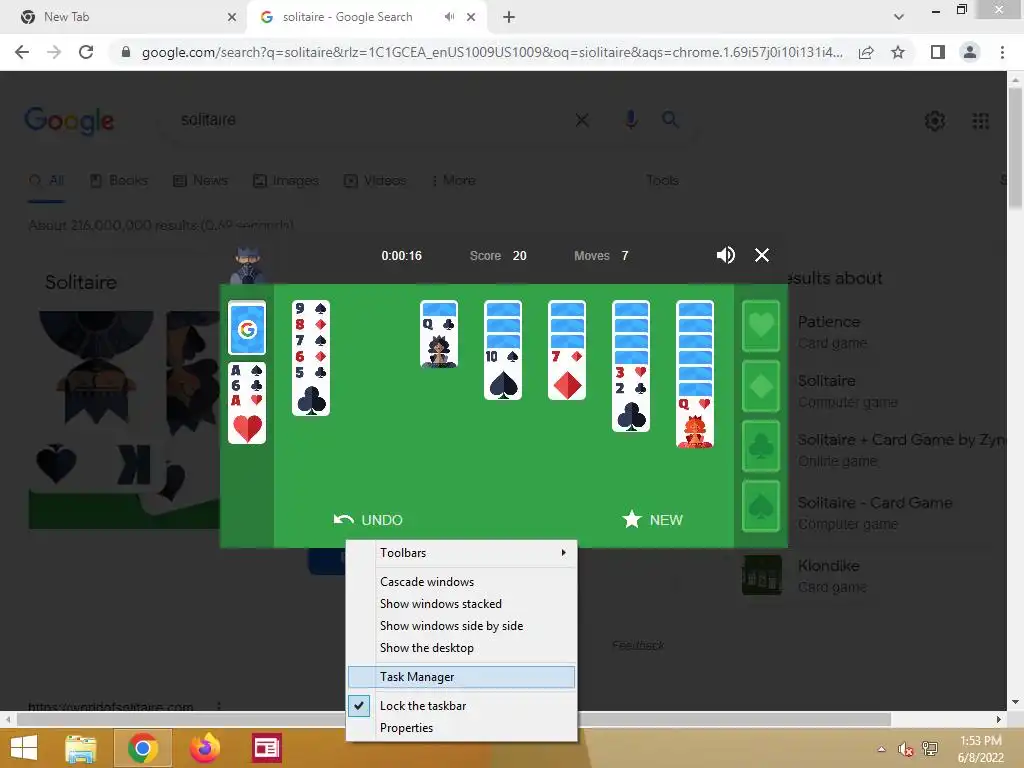1024x768 pixels.
Task: Open a new browser tab
Action: (509, 17)
